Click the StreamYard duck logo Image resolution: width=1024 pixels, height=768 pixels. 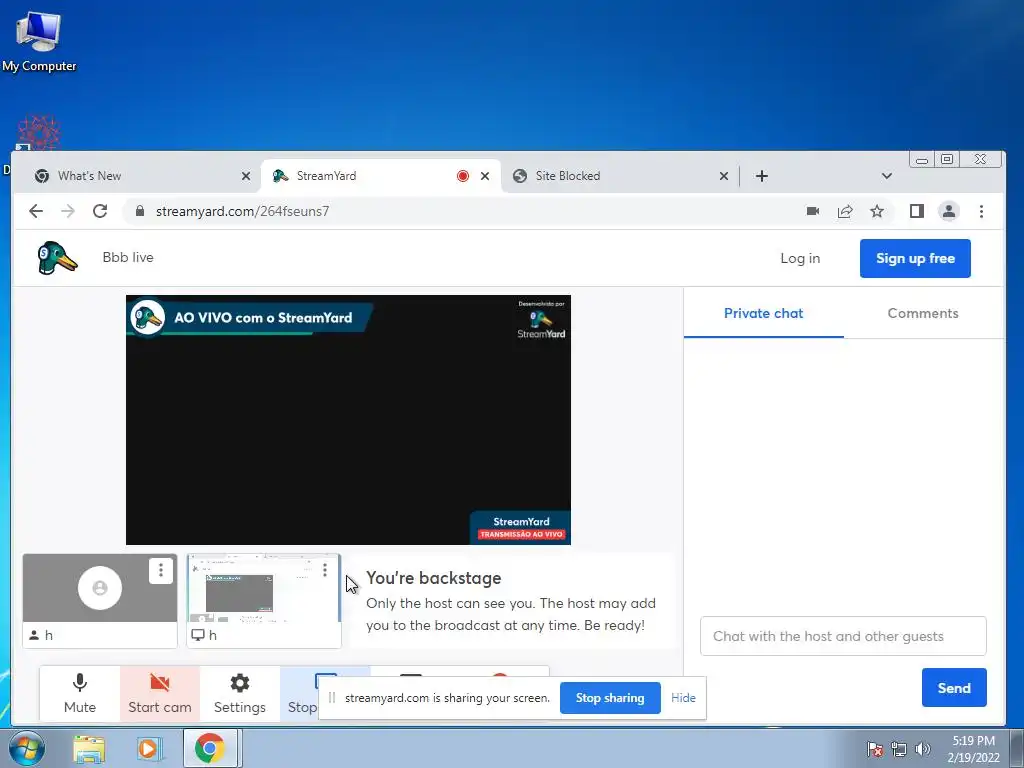[57, 258]
